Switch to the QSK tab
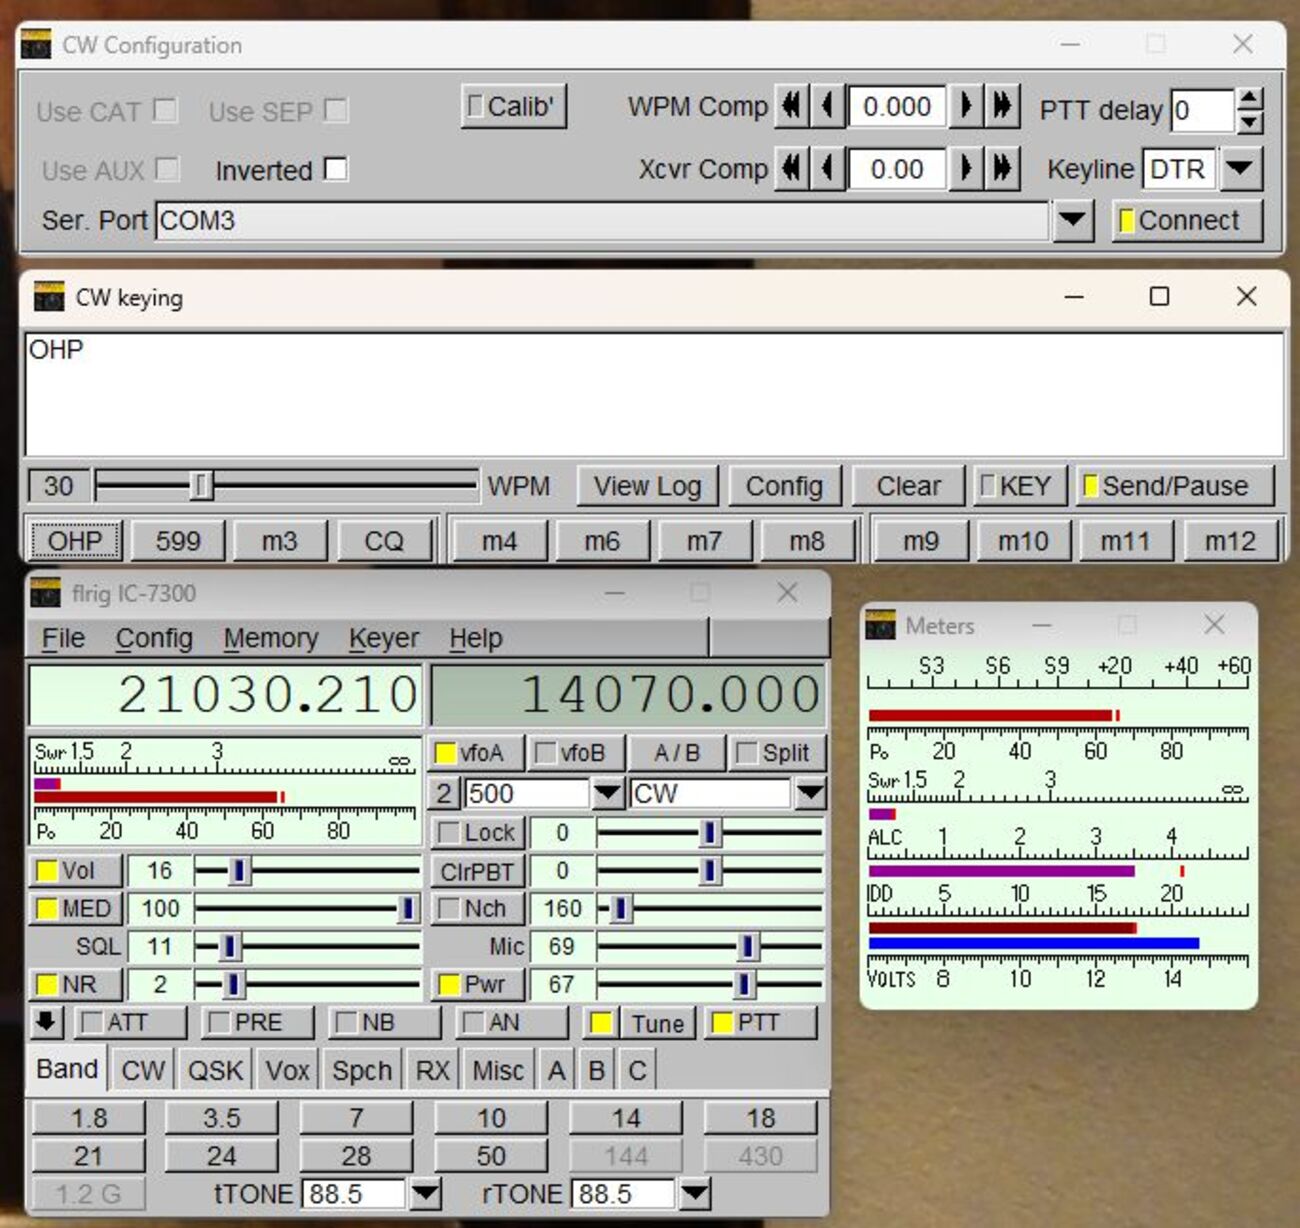The width and height of the screenshot is (1300, 1228). 215,1070
